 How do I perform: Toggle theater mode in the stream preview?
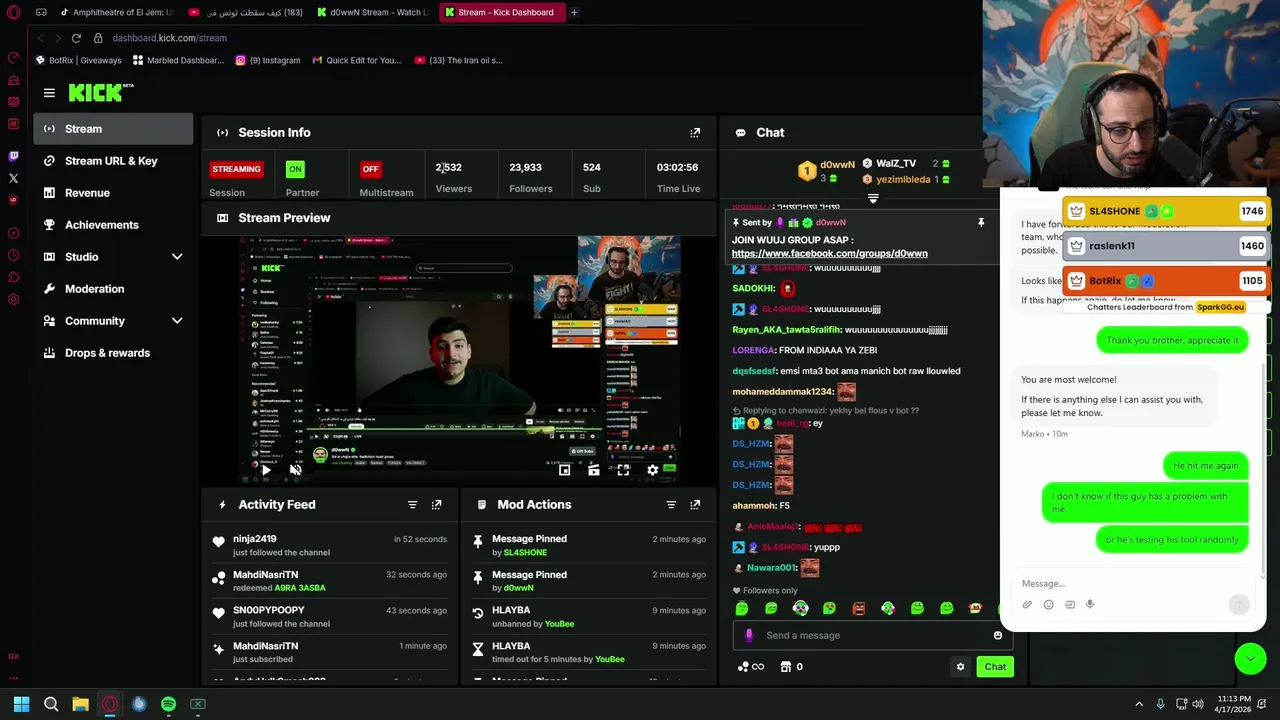[594, 470]
